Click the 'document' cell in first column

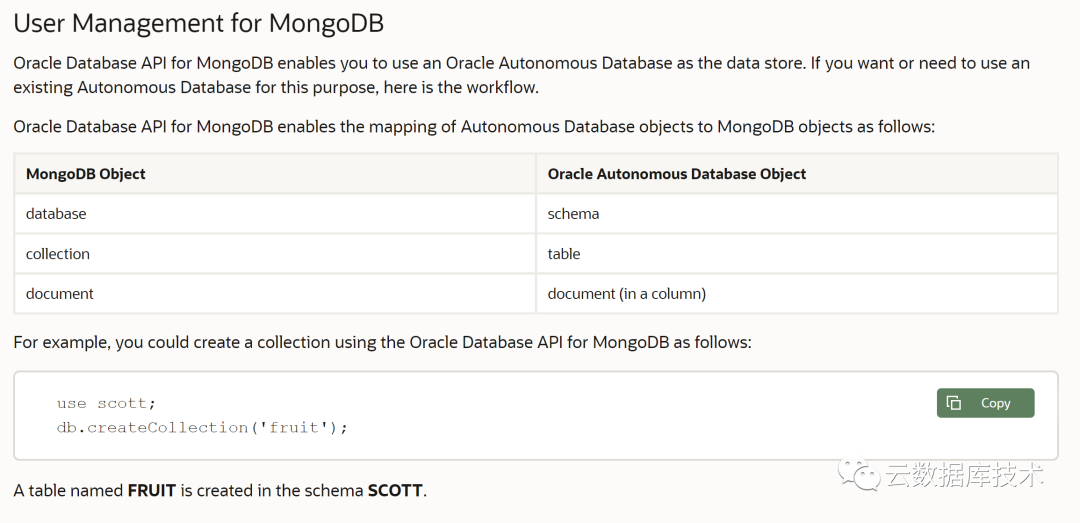(x=60, y=294)
